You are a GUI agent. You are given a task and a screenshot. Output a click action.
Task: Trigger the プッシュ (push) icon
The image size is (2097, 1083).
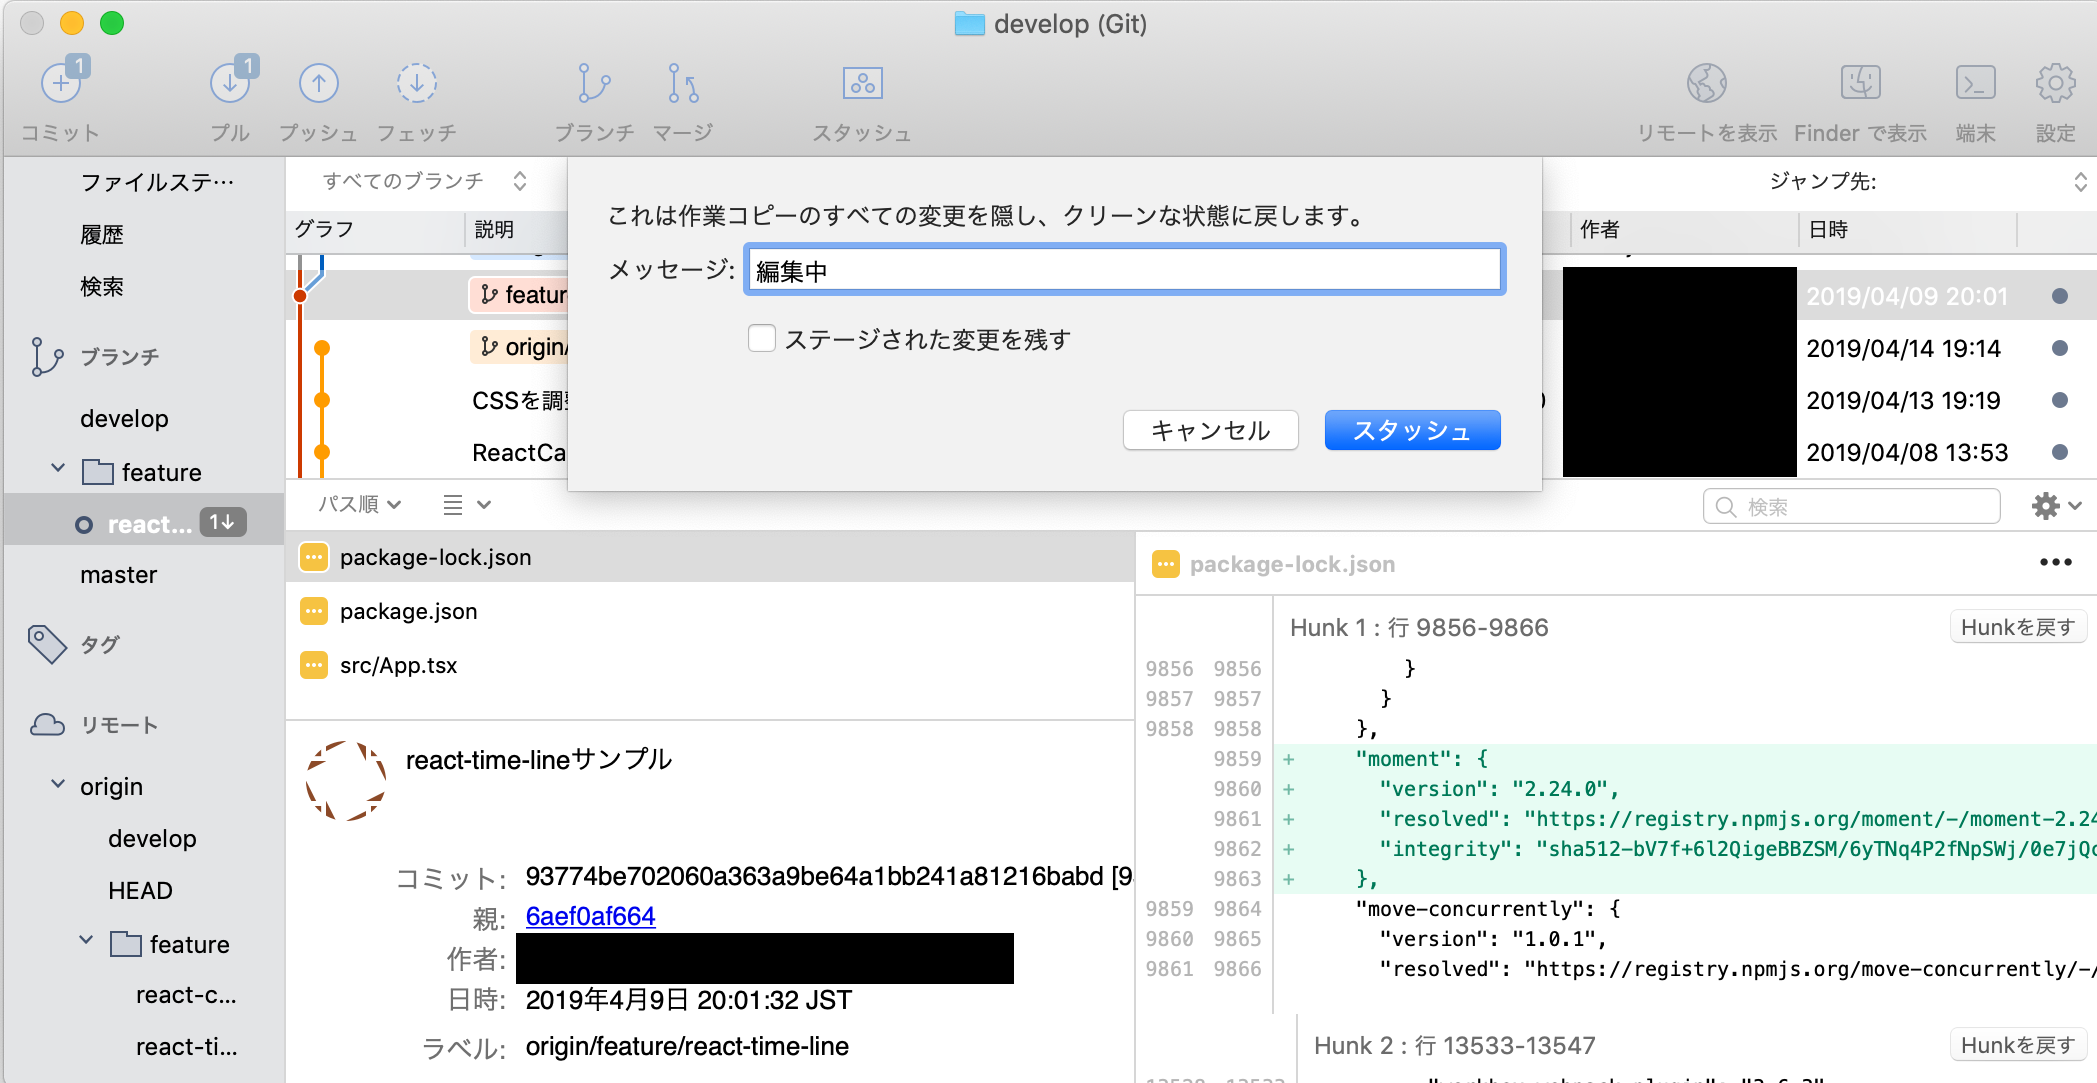click(318, 84)
